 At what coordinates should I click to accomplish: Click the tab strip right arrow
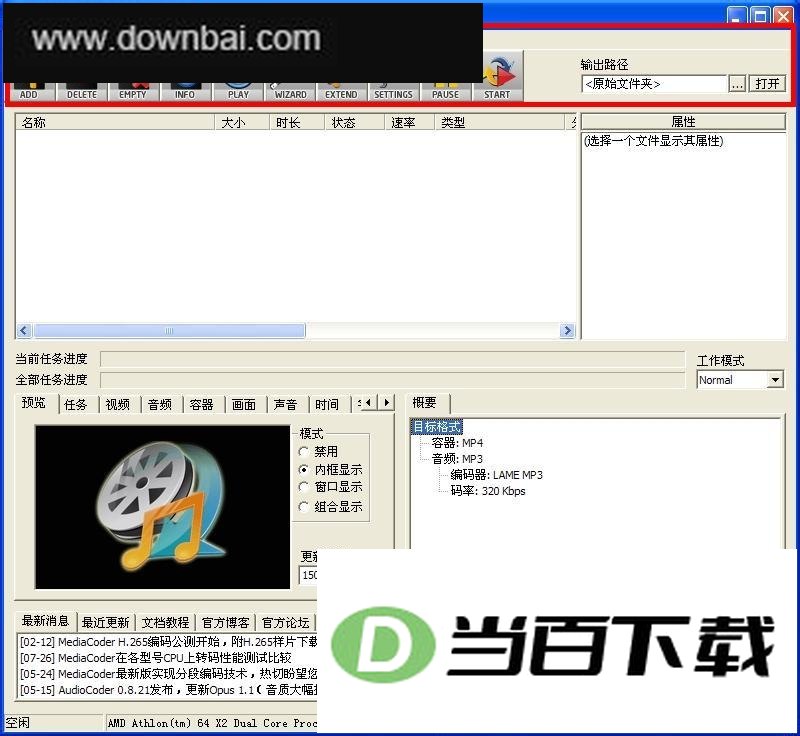coord(386,402)
